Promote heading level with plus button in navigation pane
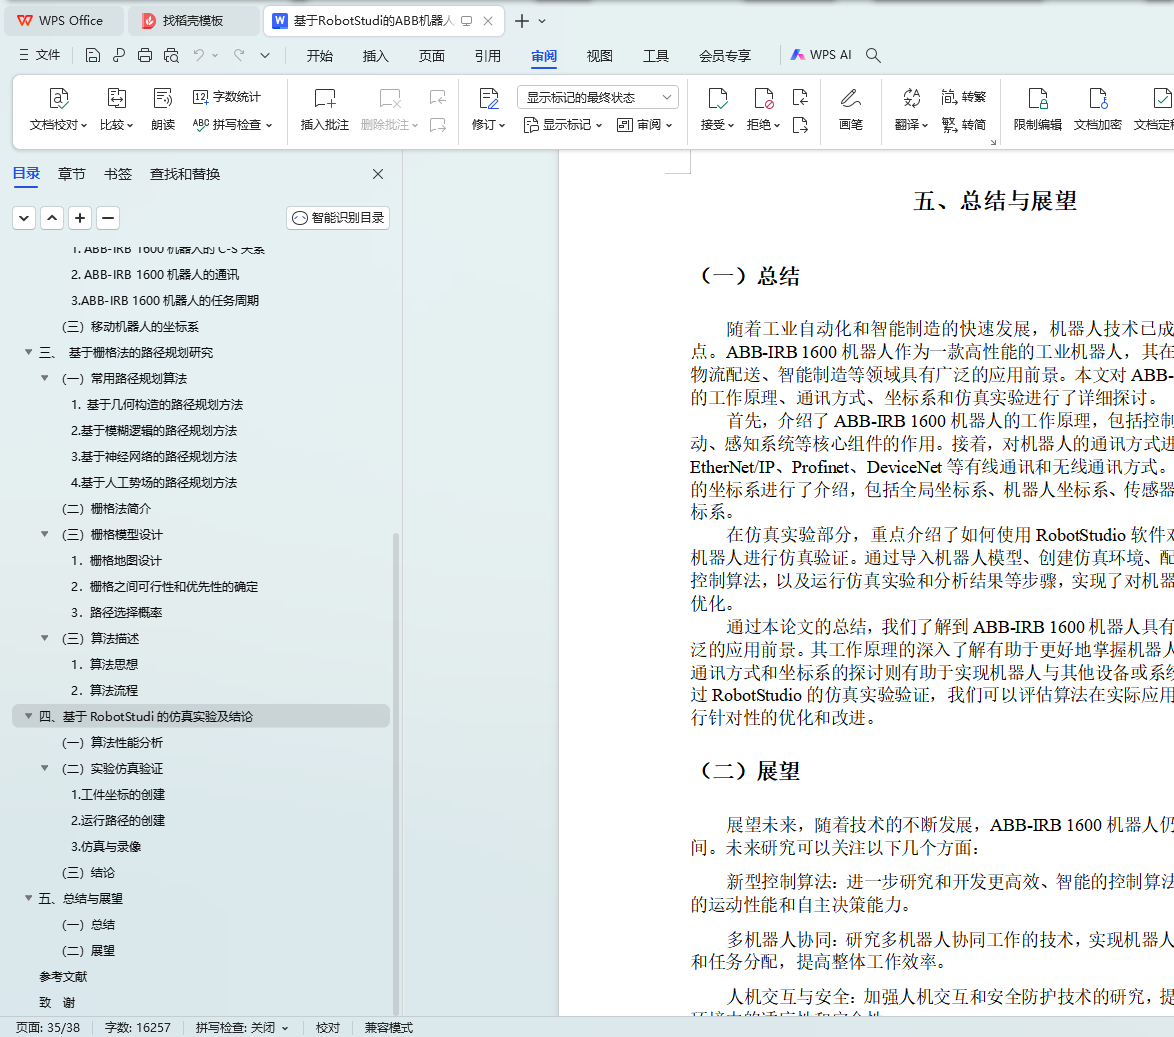The image size is (1174, 1037). (x=80, y=218)
